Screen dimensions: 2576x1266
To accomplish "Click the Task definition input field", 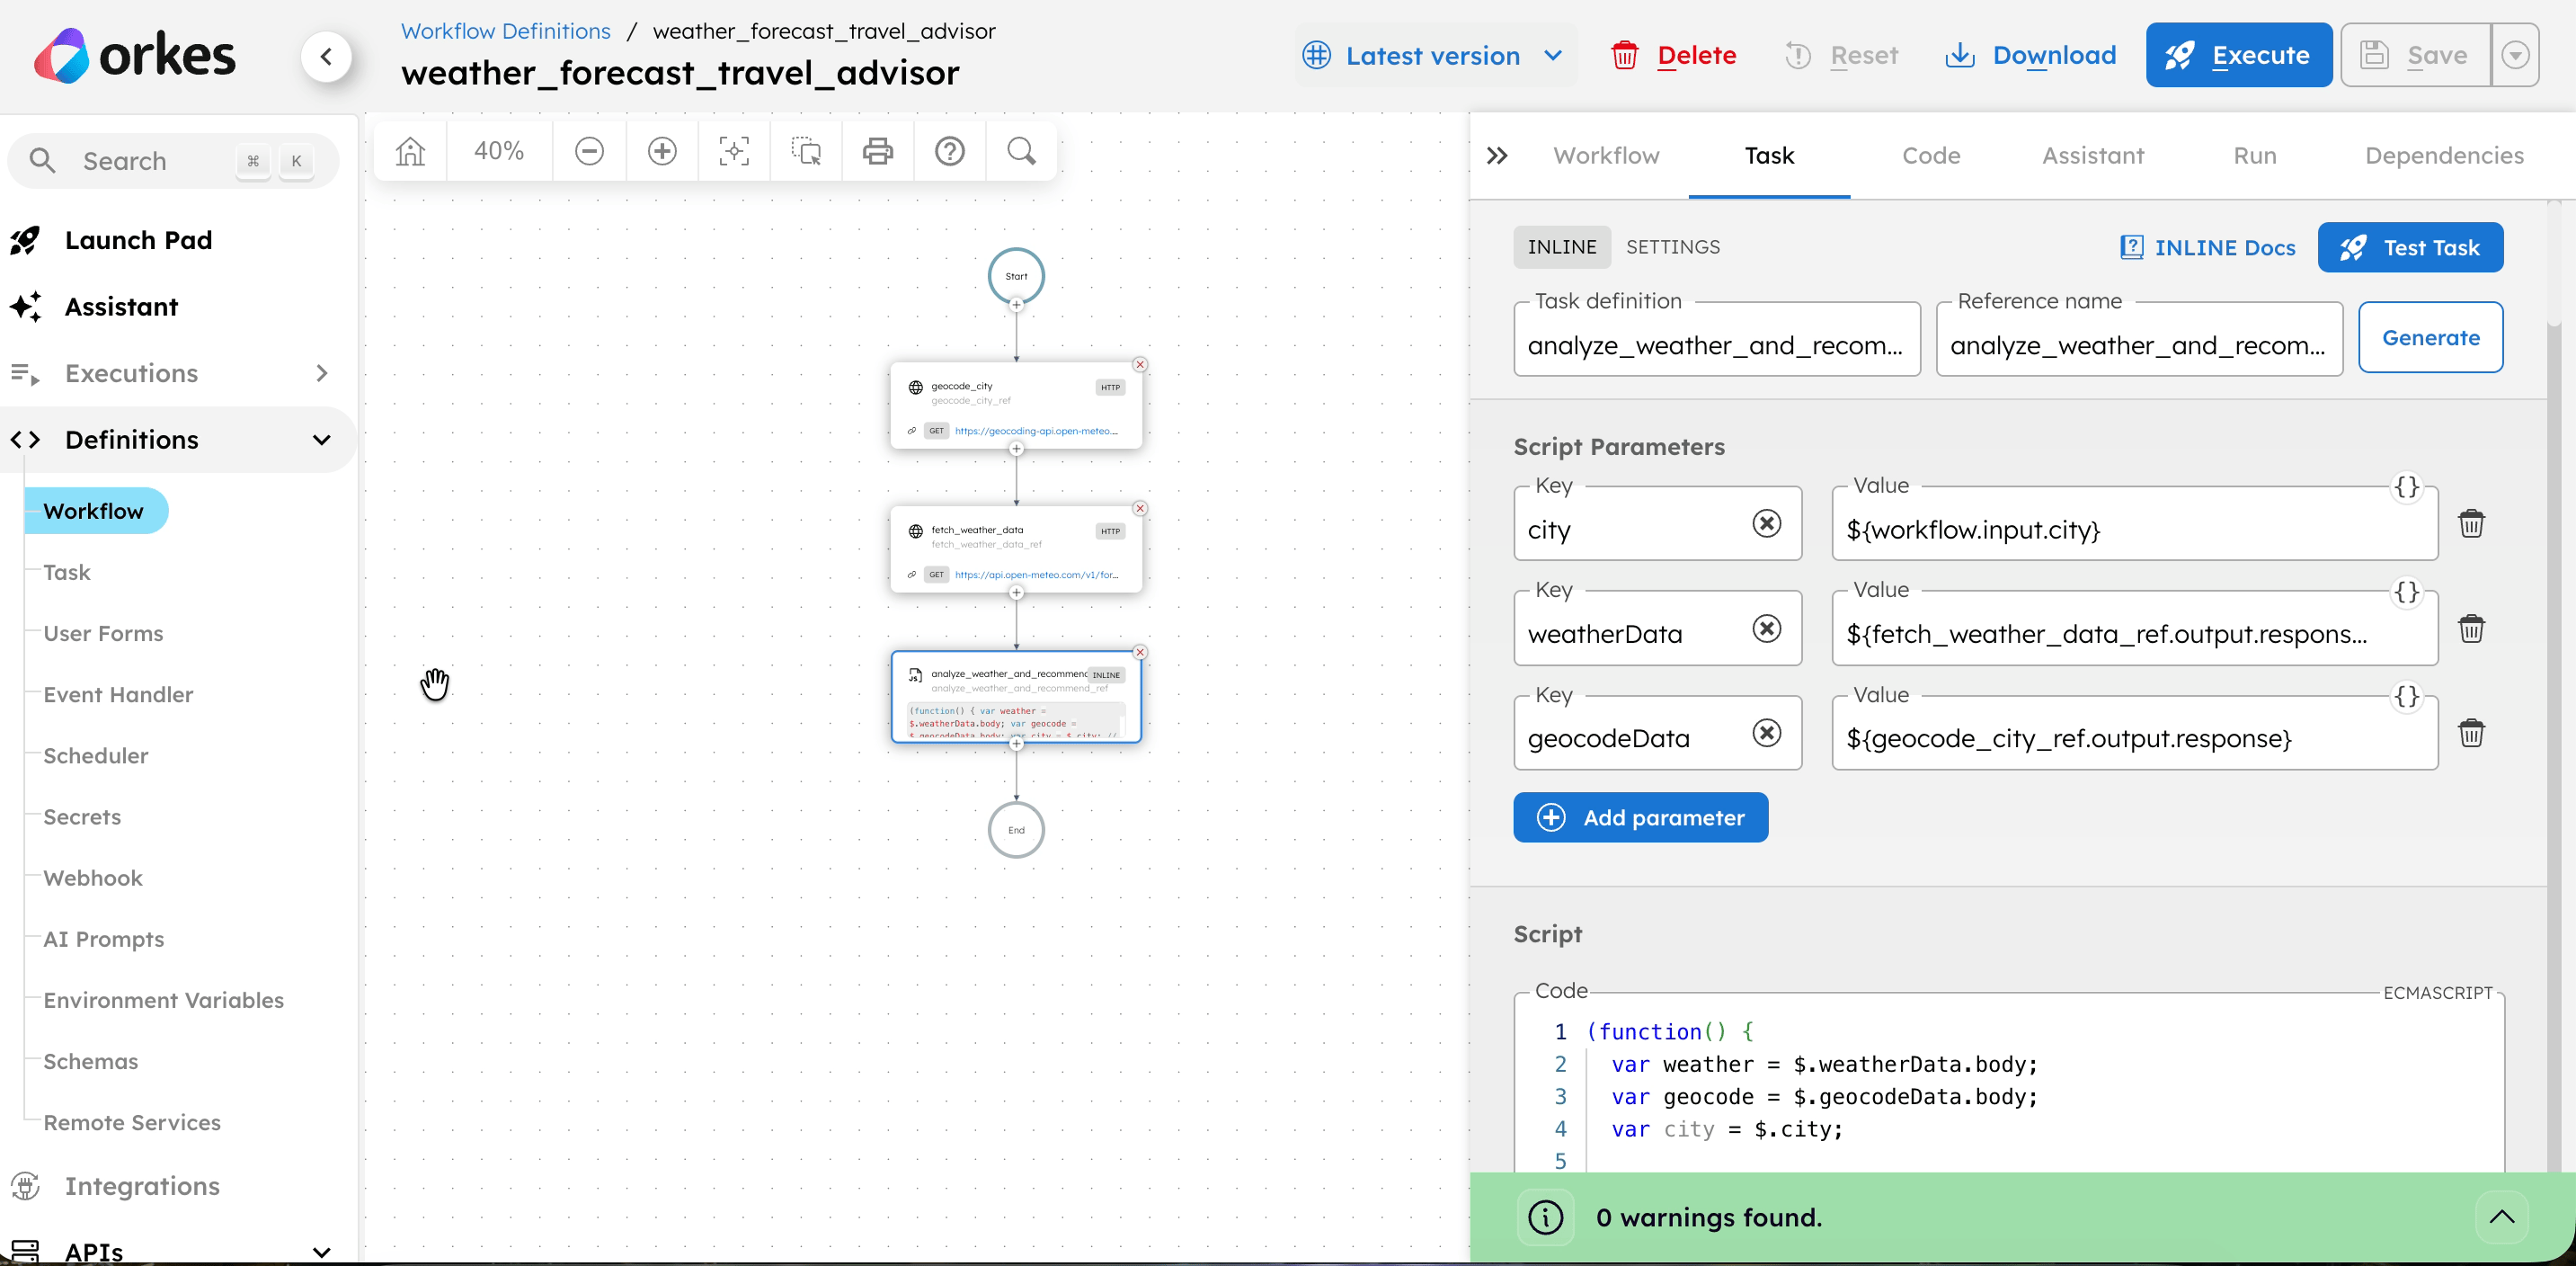I will (1717, 344).
